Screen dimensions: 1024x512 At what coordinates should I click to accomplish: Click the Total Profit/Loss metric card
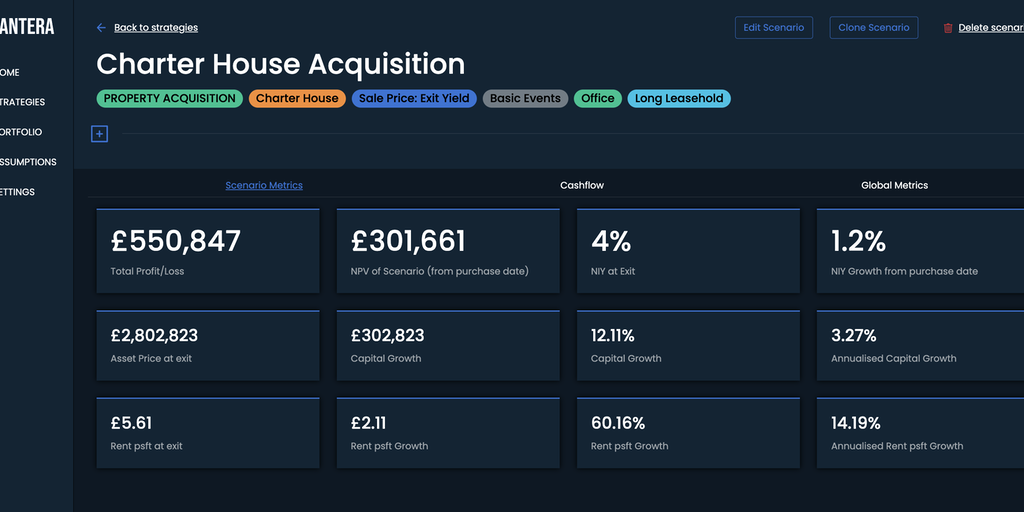click(x=208, y=251)
